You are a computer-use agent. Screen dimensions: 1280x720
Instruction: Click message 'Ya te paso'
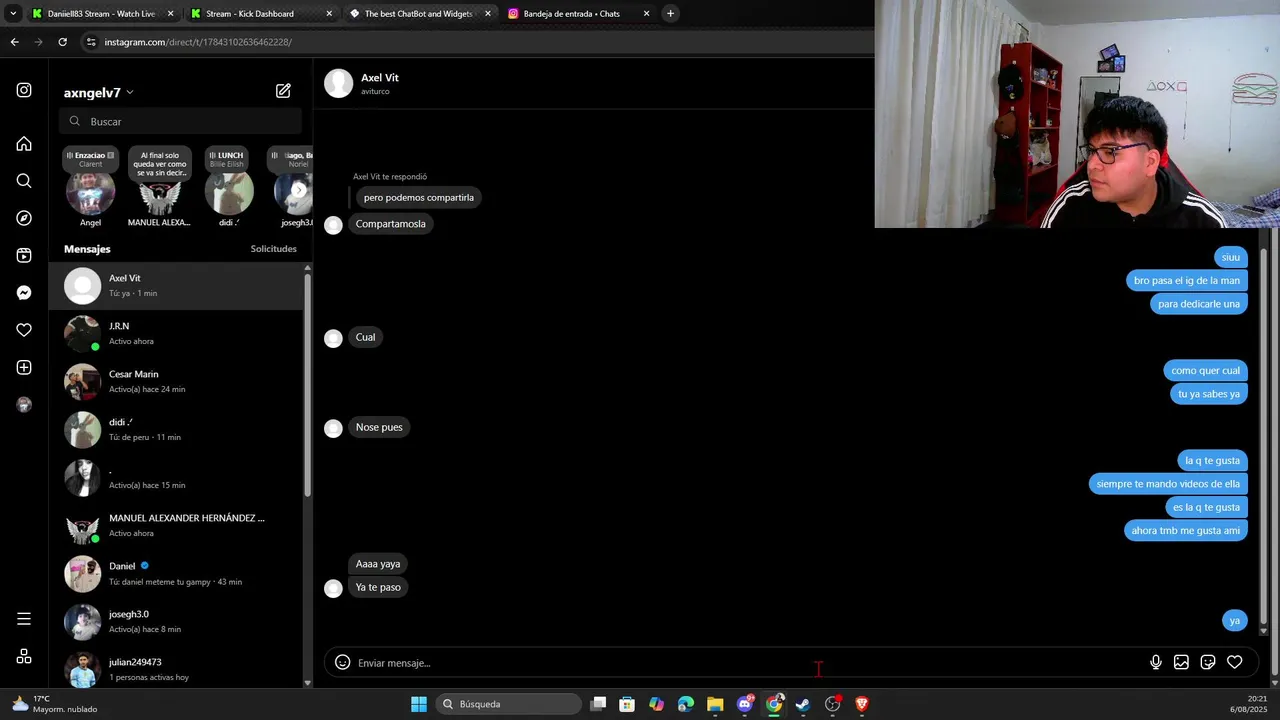pos(378,587)
